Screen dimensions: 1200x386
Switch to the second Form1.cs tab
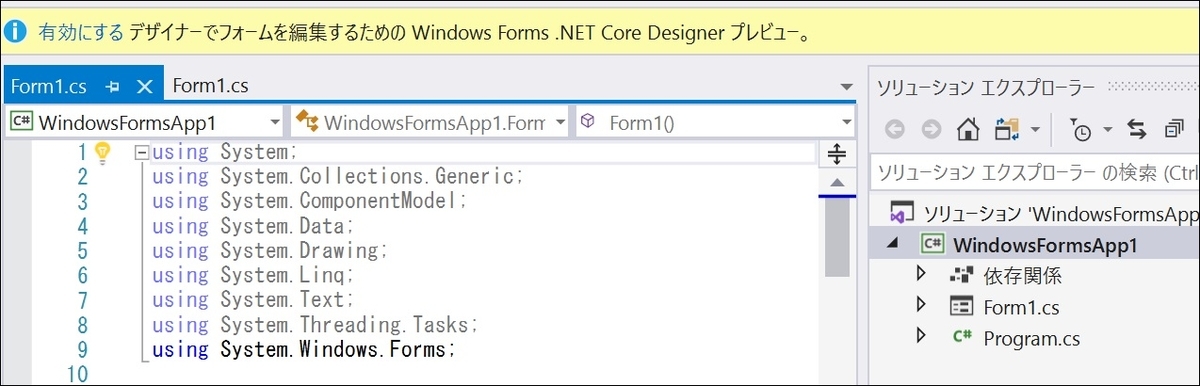[210, 86]
